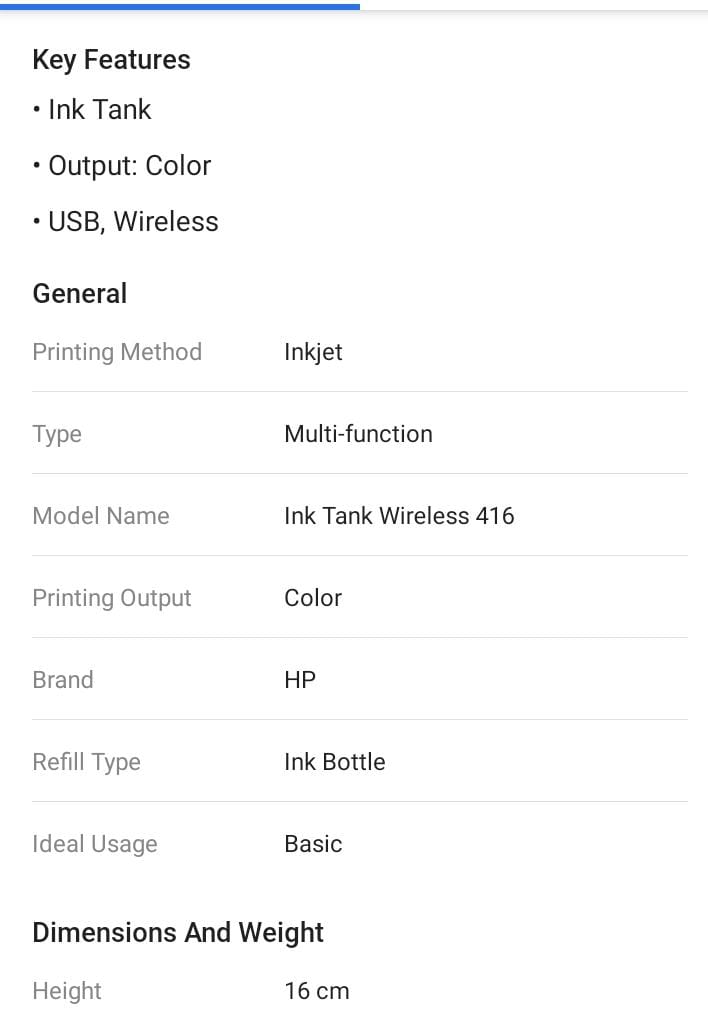Click the Dimensions And Weight heading
Viewport: 708px width, 1021px height.
point(178,933)
